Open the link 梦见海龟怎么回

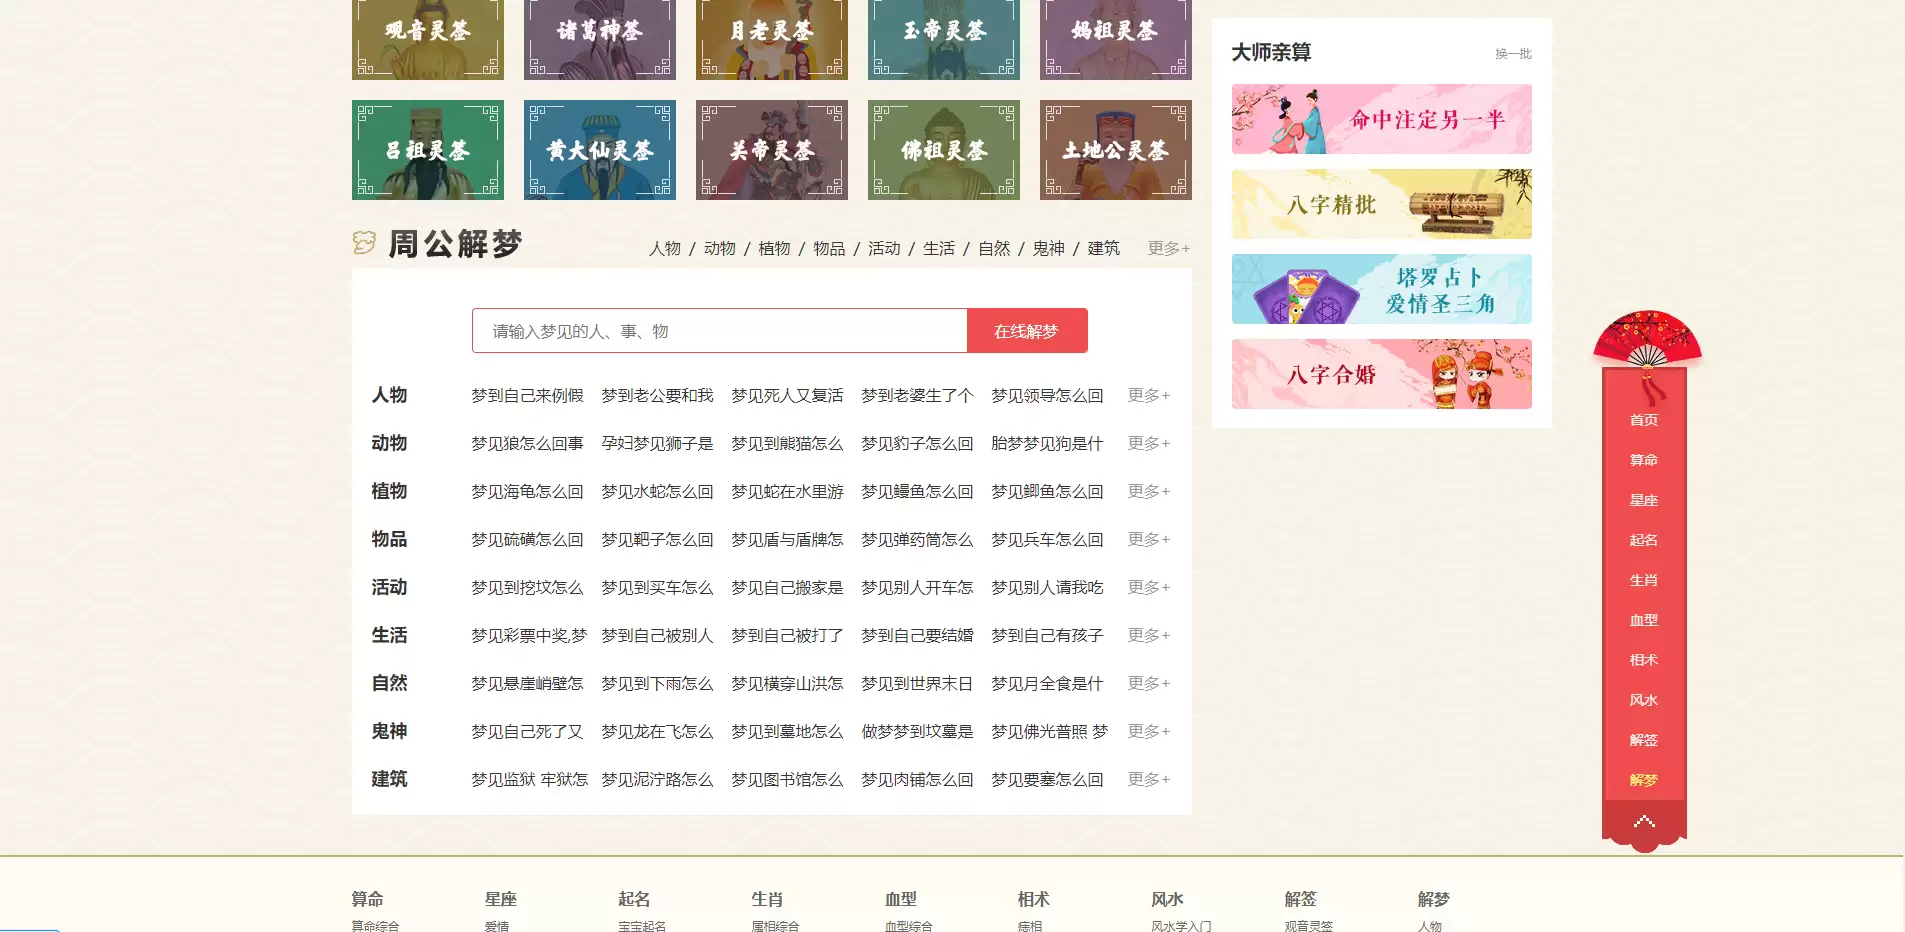[528, 491]
